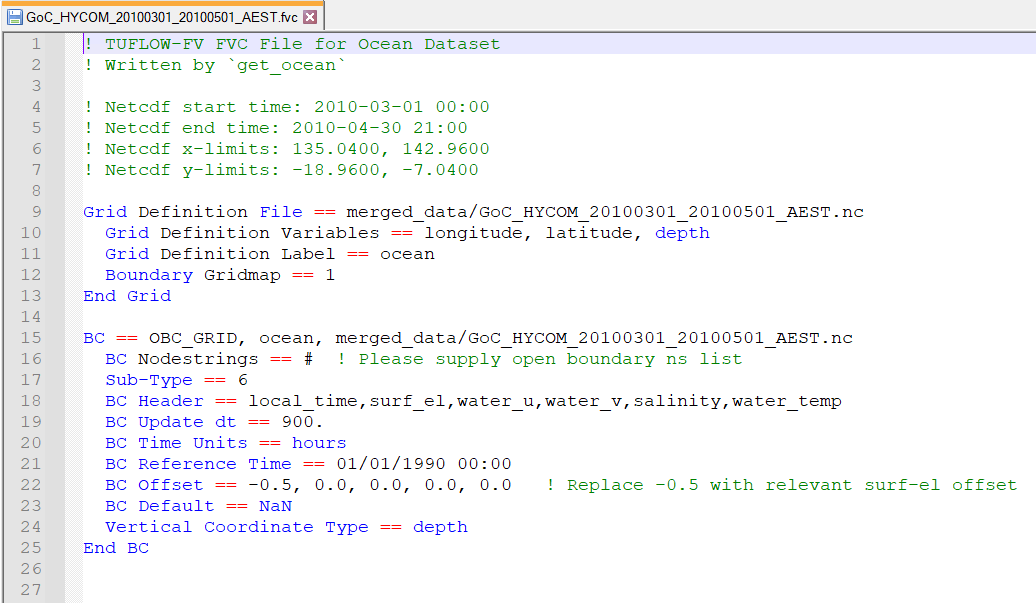The height and width of the screenshot is (603, 1036).
Task: Click the "End BC" statement
Action: point(116,548)
